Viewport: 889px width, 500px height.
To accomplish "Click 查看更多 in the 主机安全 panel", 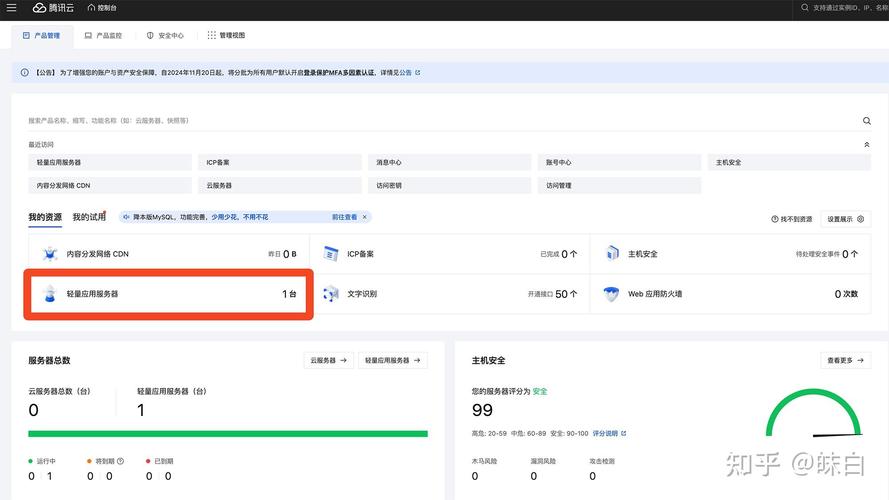I will [x=845, y=360].
